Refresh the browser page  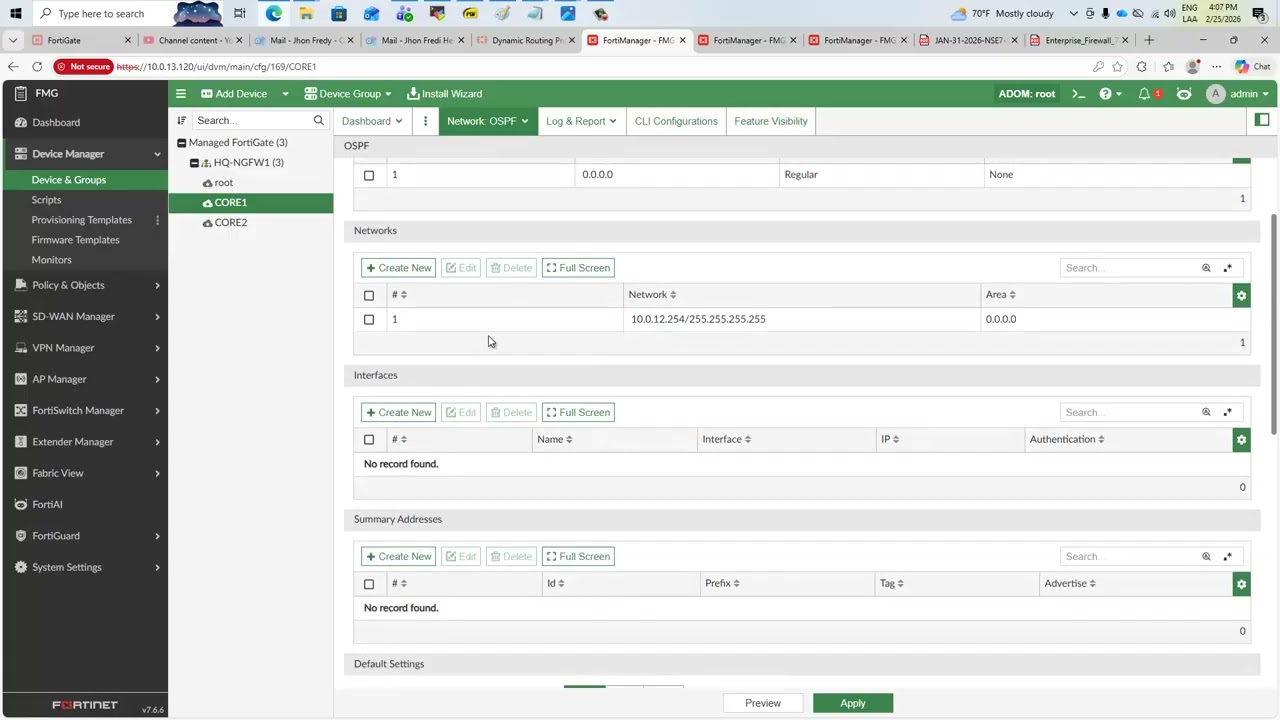coord(37,67)
